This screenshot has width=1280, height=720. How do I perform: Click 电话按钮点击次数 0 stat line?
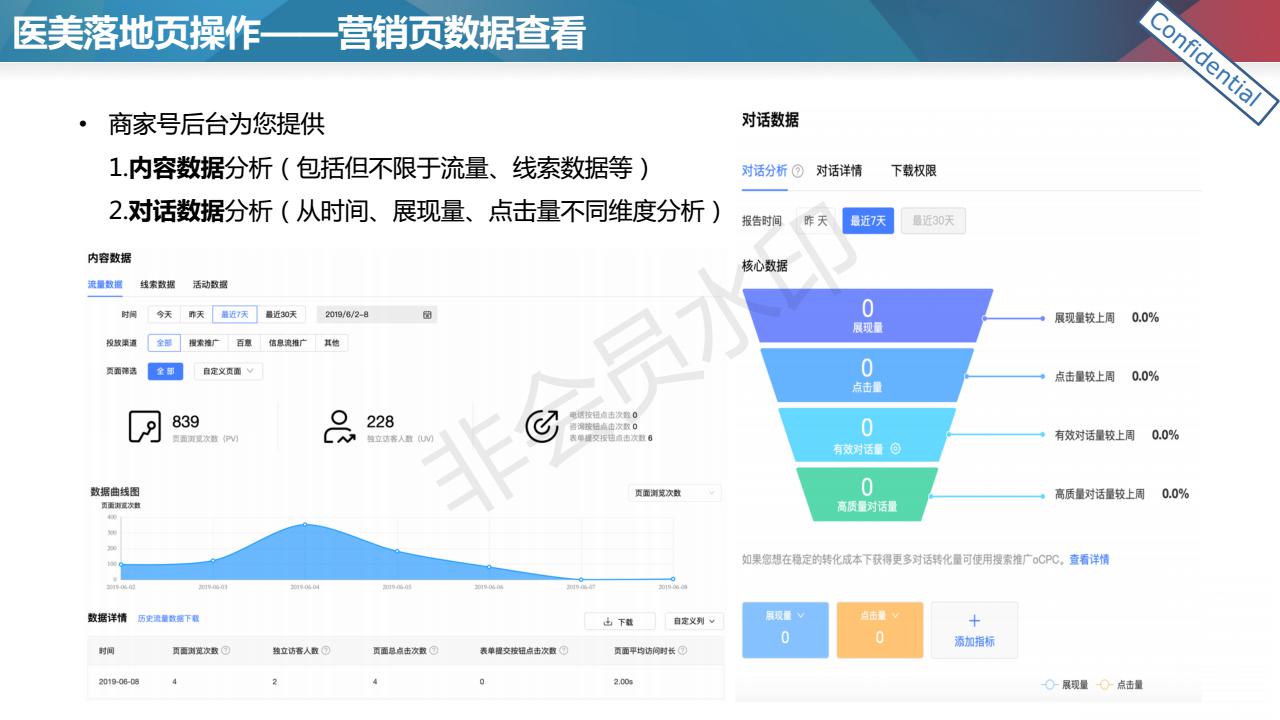pos(603,414)
